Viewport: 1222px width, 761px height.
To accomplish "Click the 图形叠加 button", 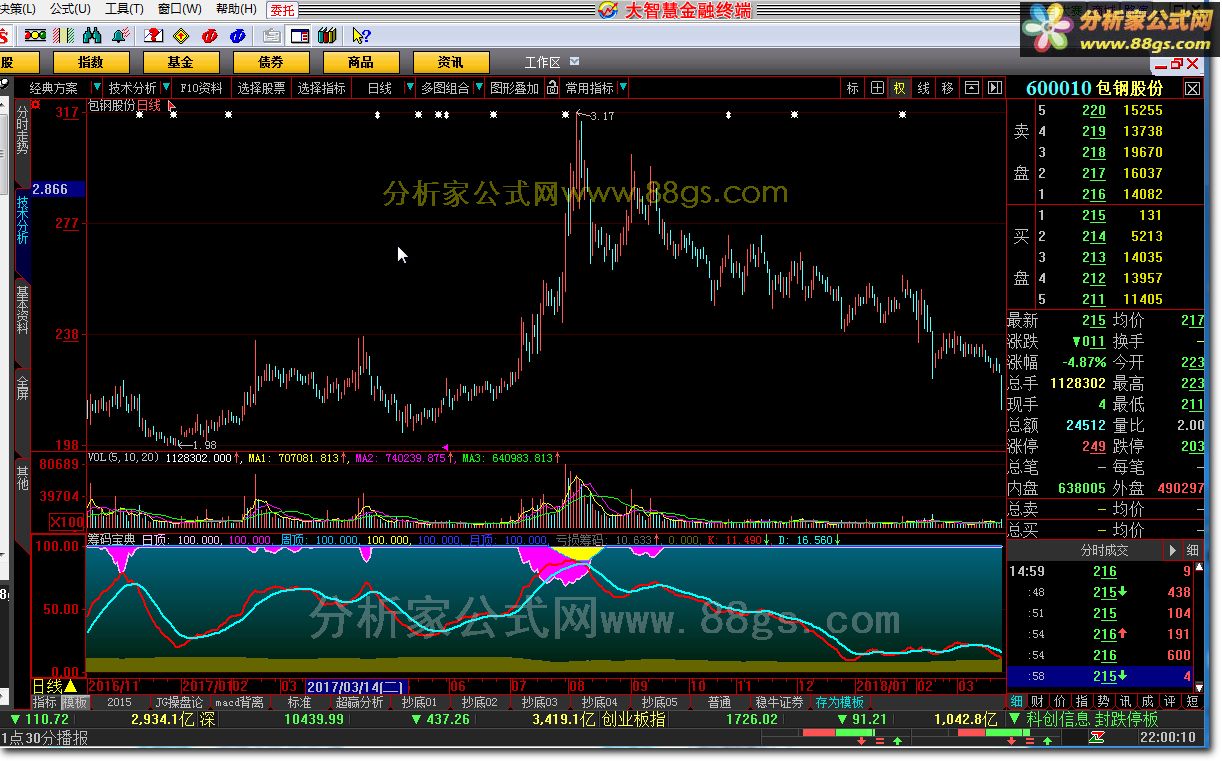I will click(515, 88).
